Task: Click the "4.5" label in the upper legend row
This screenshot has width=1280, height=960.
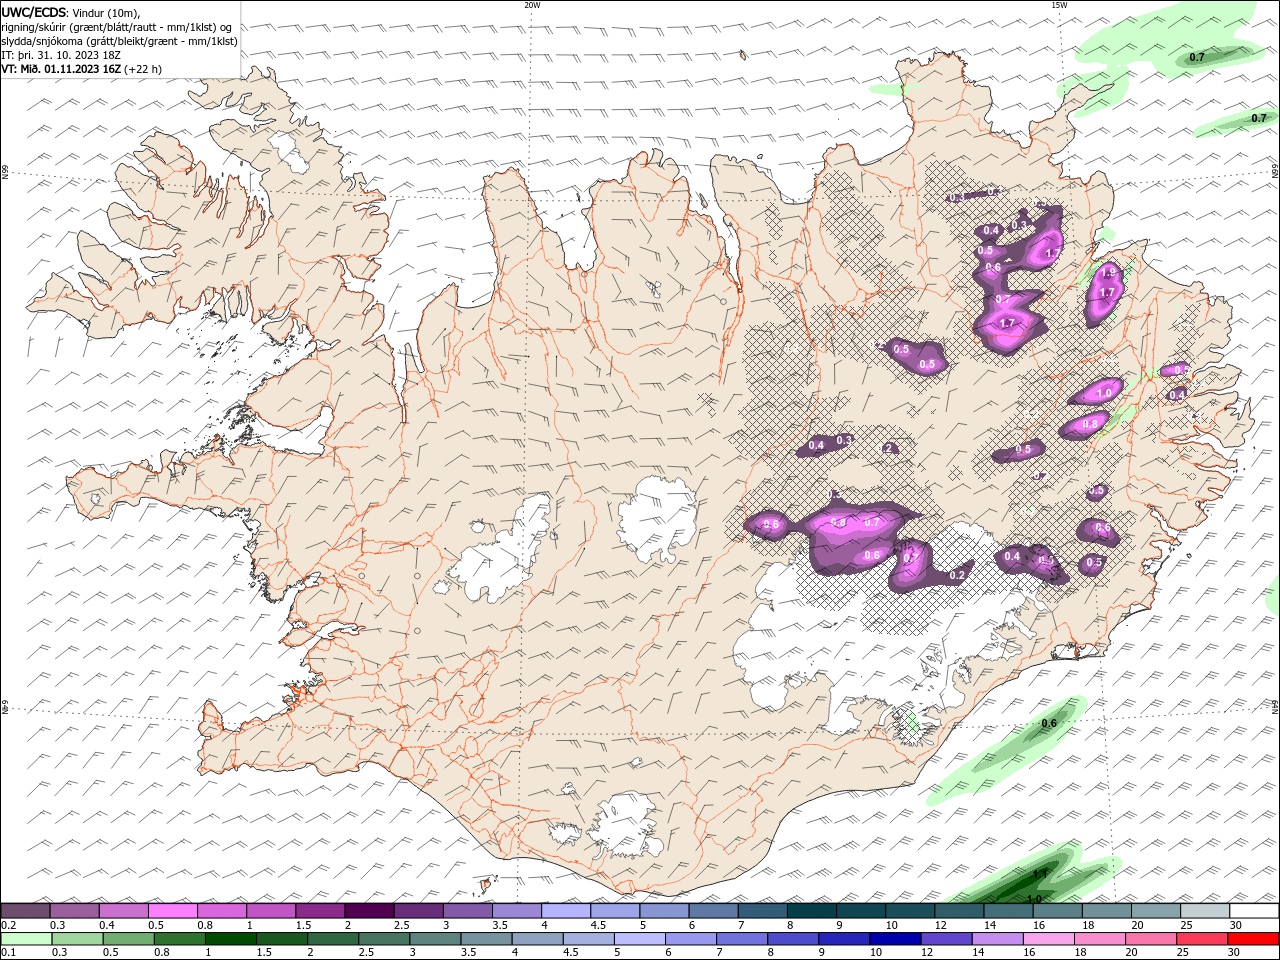Action: pyautogui.click(x=598, y=925)
